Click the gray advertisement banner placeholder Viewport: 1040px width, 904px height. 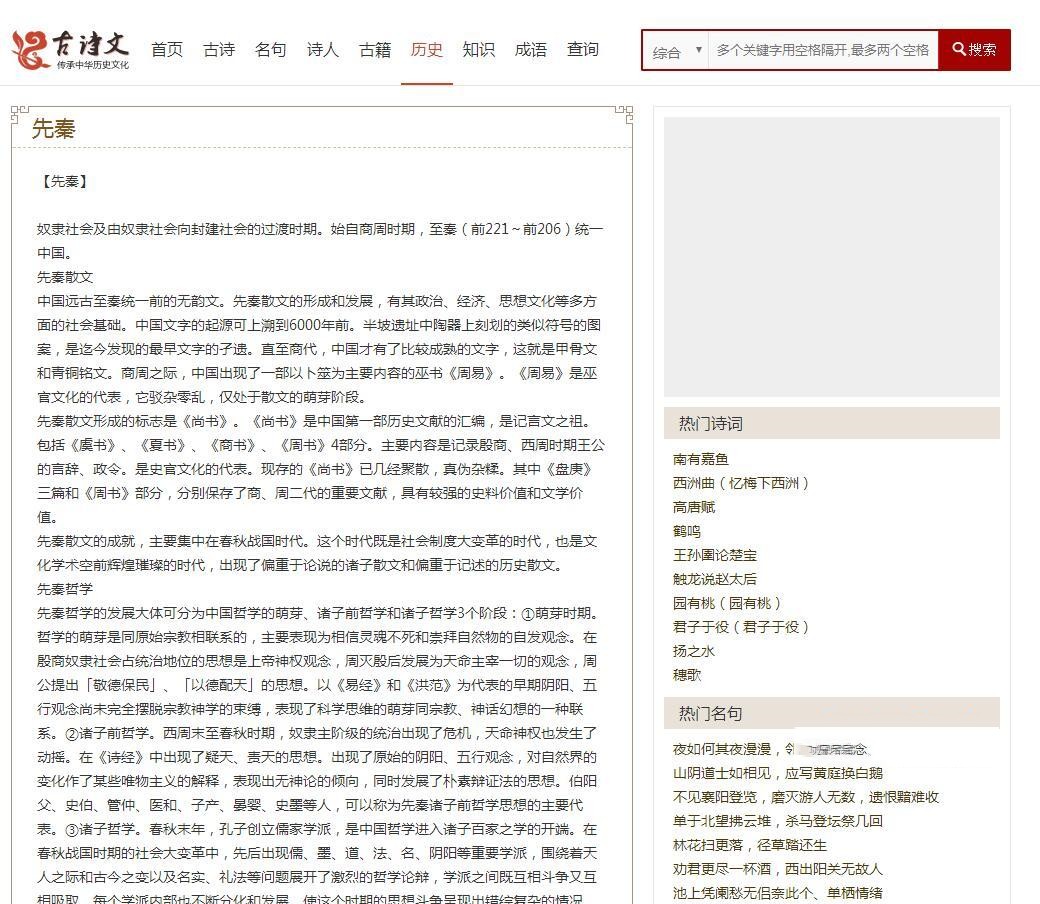coord(831,256)
